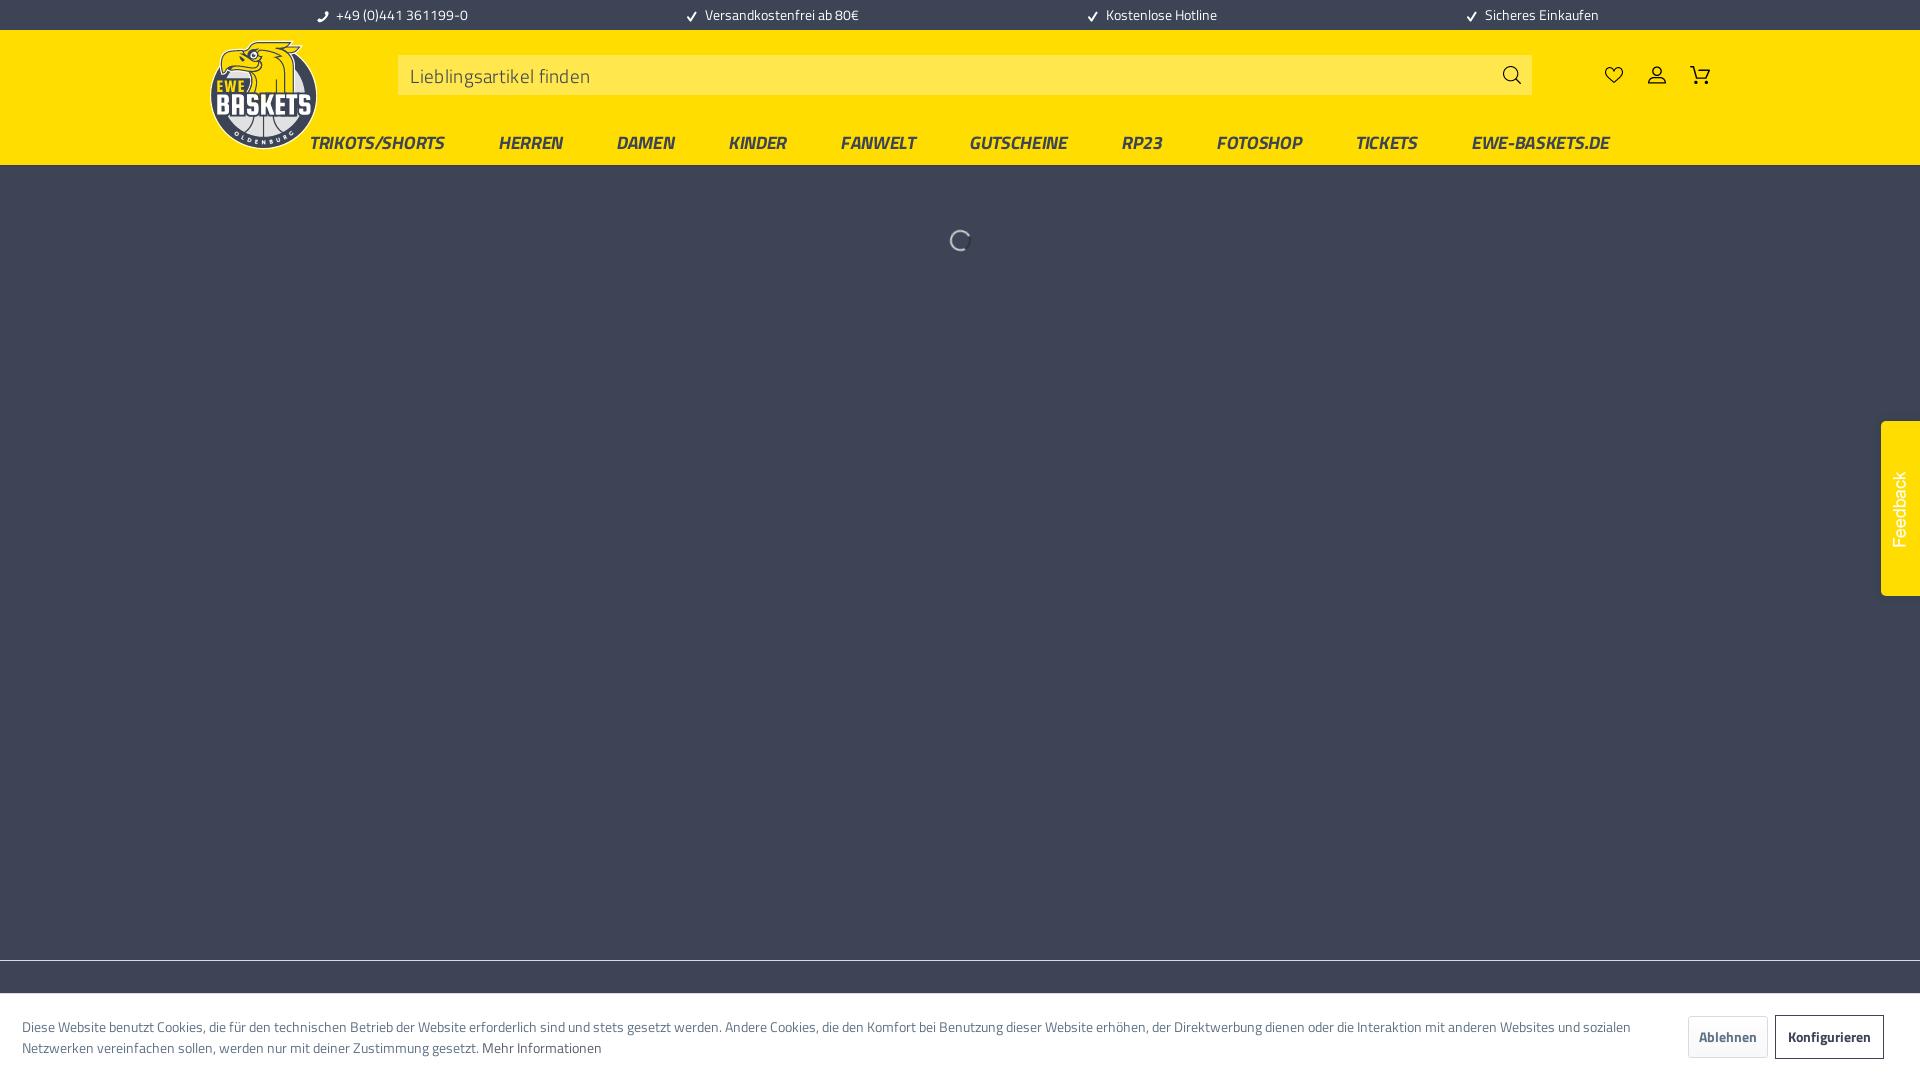Image resolution: width=1920 pixels, height=1080 pixels.
Task: Open cookie settings with Konfigurieren
Action: click(x=1828, y=1037)
